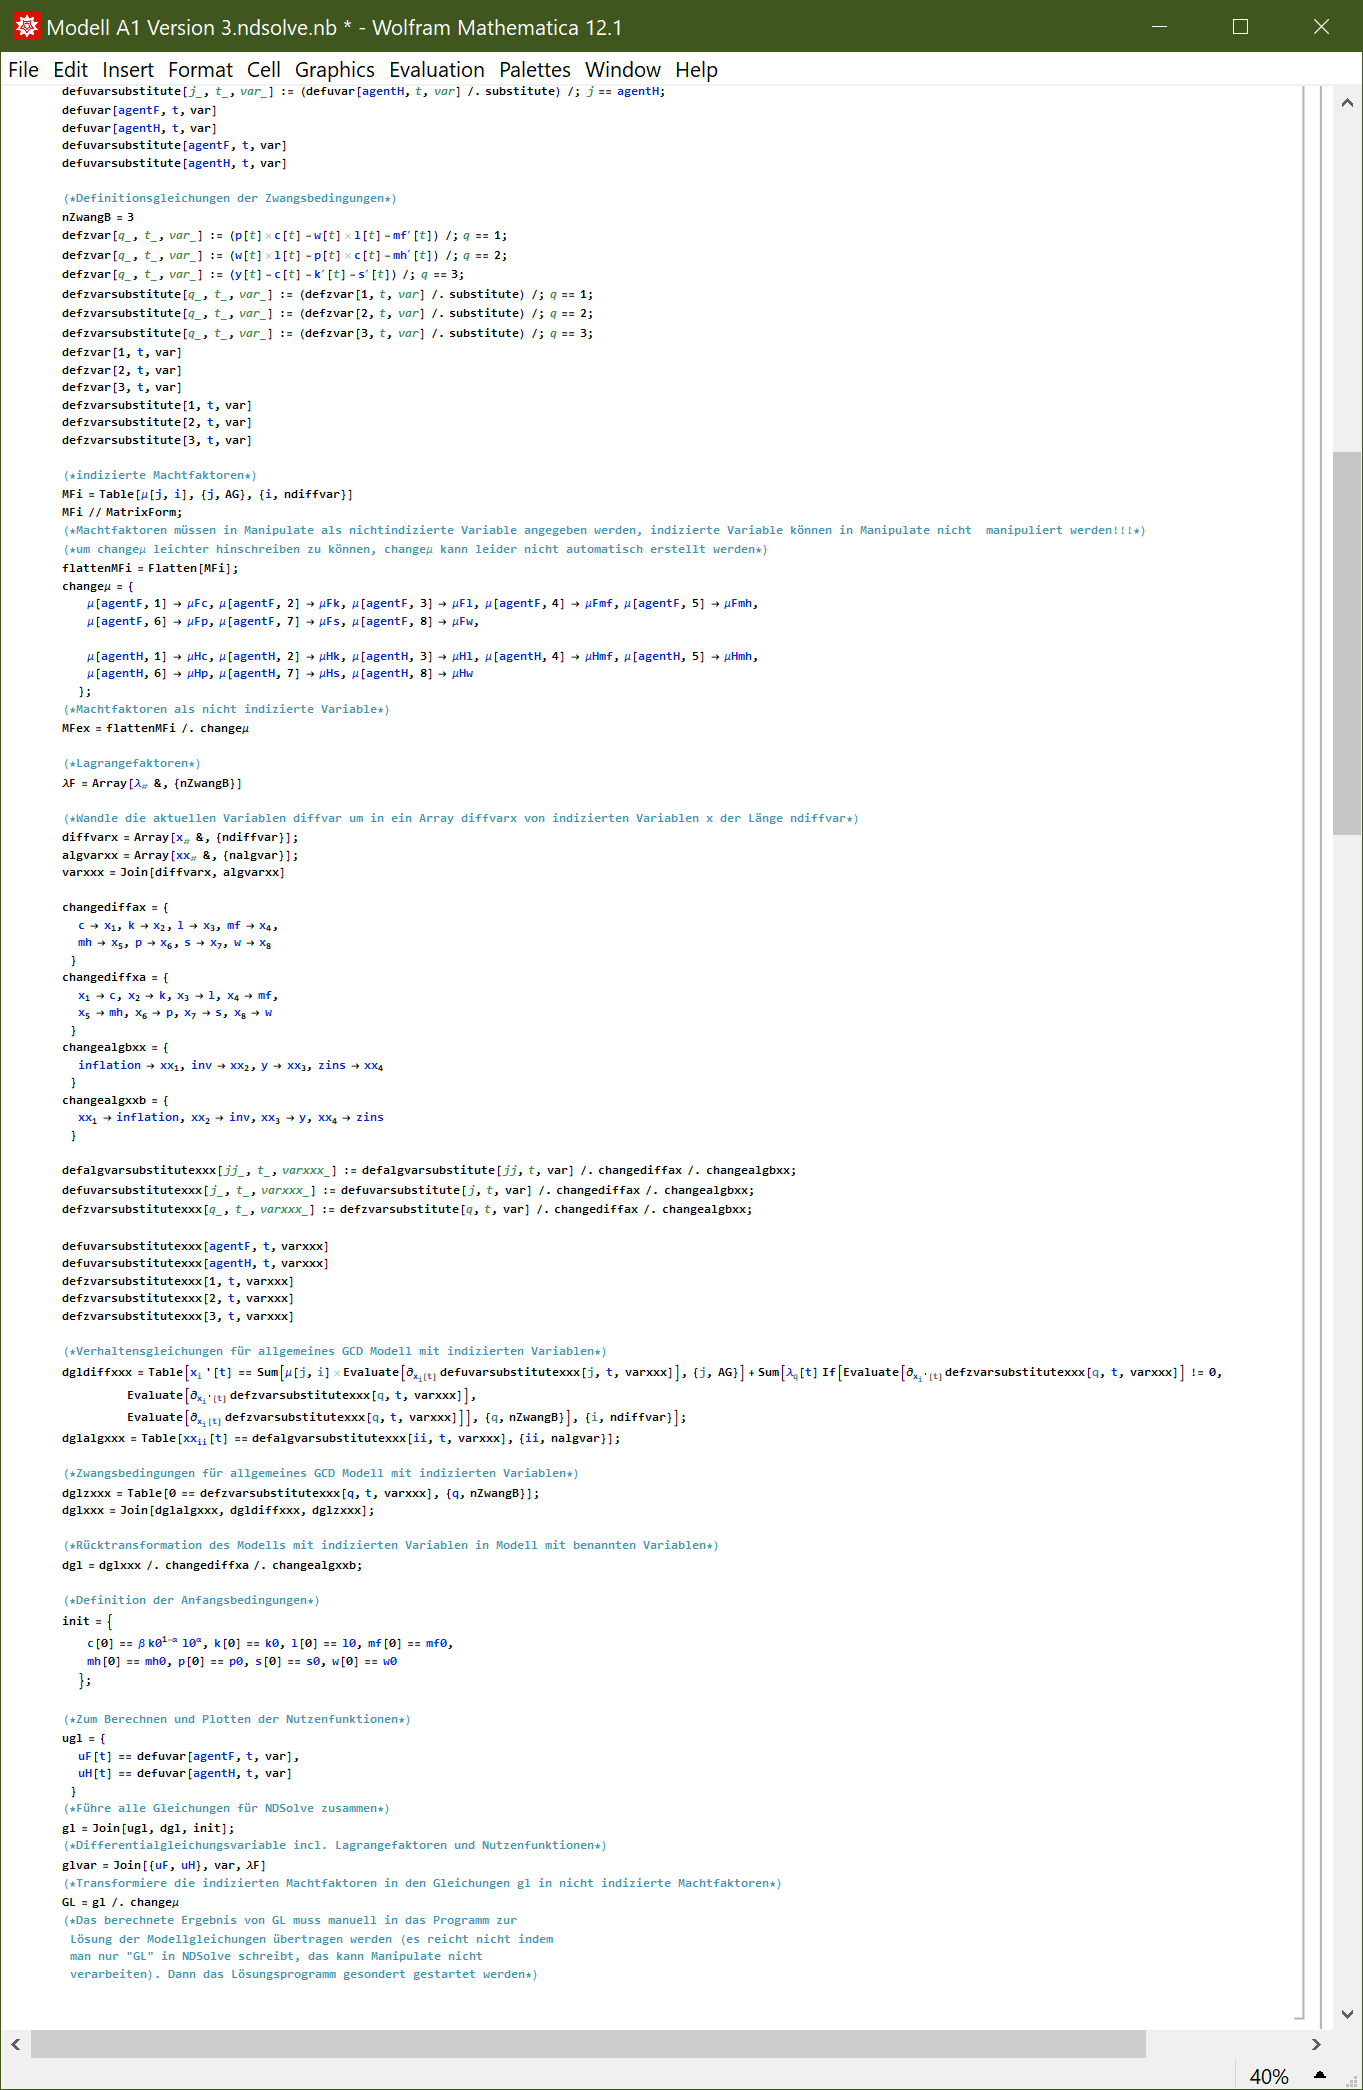Open the Format menu
Image resolution: width=1363 pixels, height=2090 pixels.
tap(200, 70)
